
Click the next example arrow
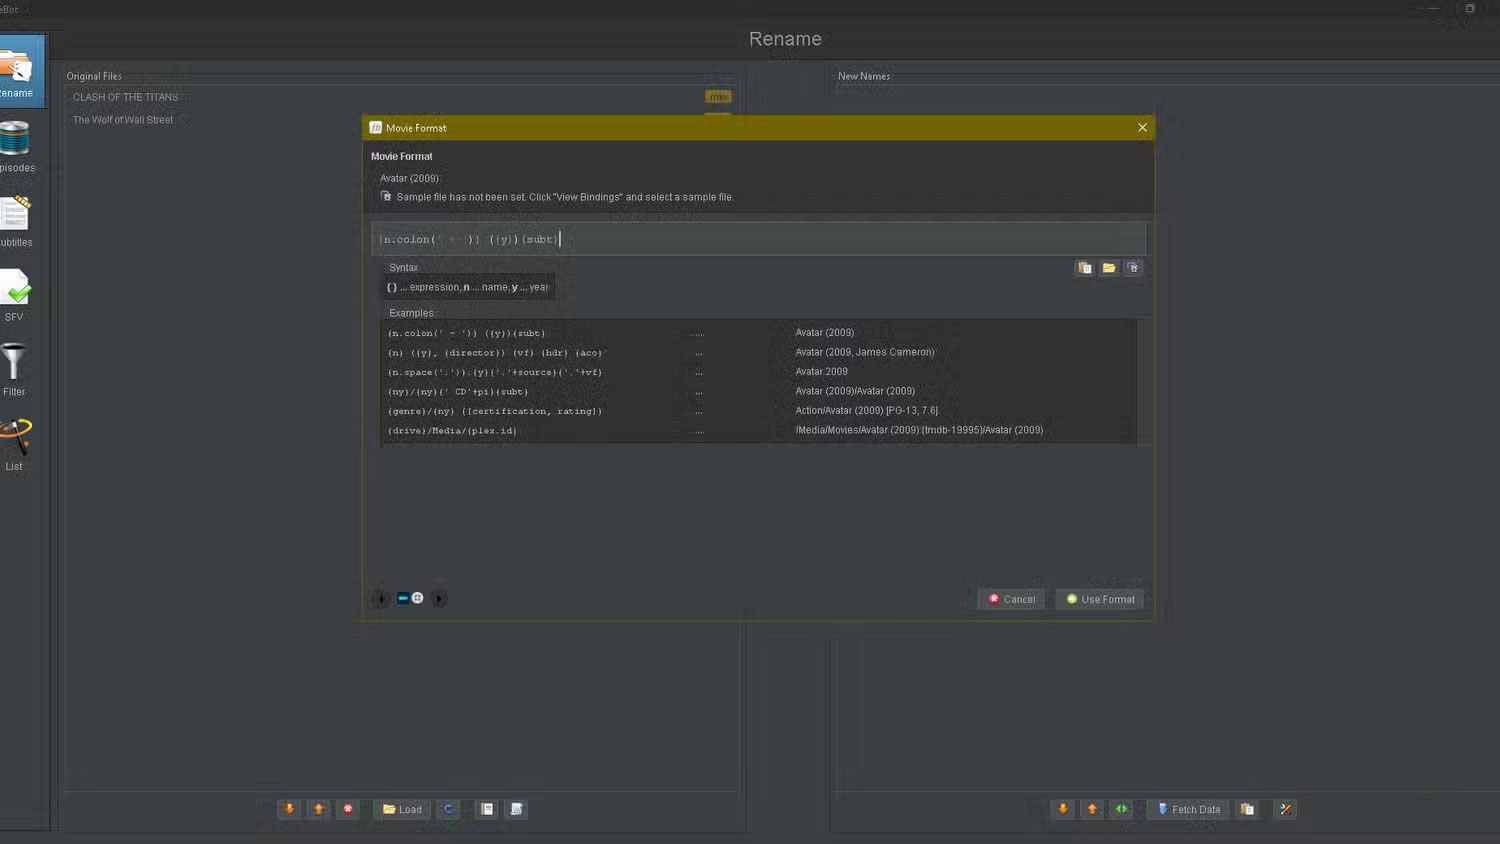(x=439, y=598)
